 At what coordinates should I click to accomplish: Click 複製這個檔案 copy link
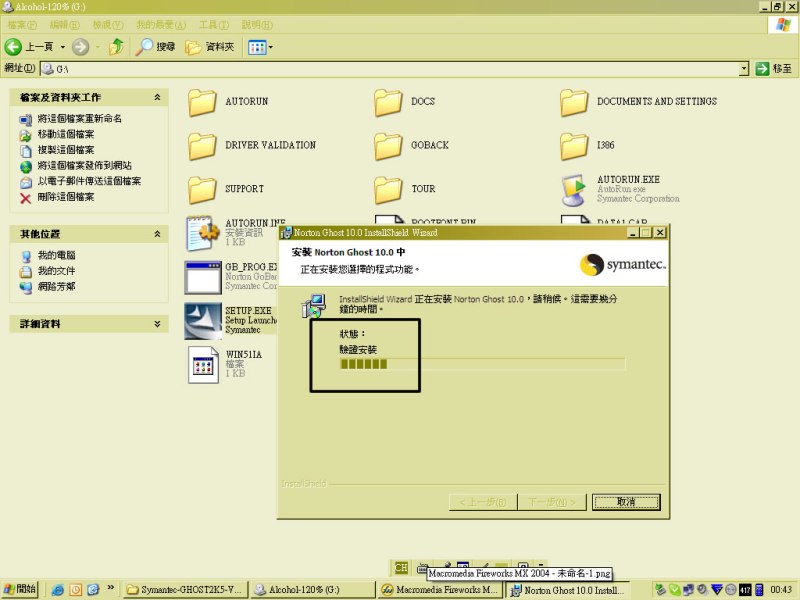tap(66, 149)
